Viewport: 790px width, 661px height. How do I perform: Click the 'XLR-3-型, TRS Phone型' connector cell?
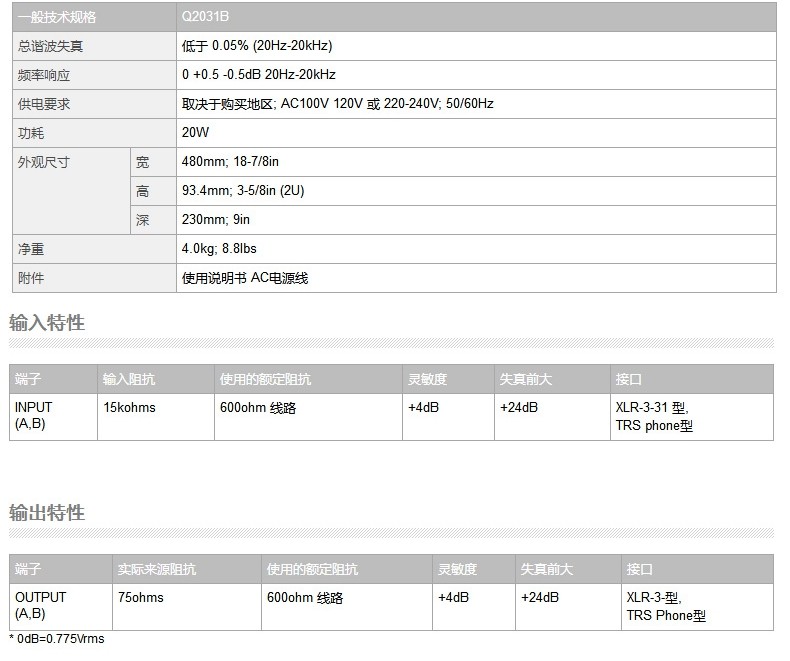pyautogui.click(x=697, y=607)
